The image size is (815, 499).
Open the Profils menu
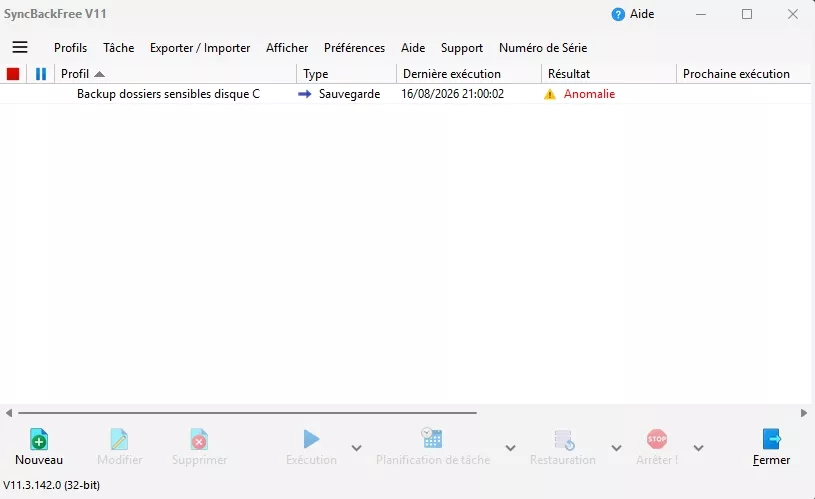70,48
